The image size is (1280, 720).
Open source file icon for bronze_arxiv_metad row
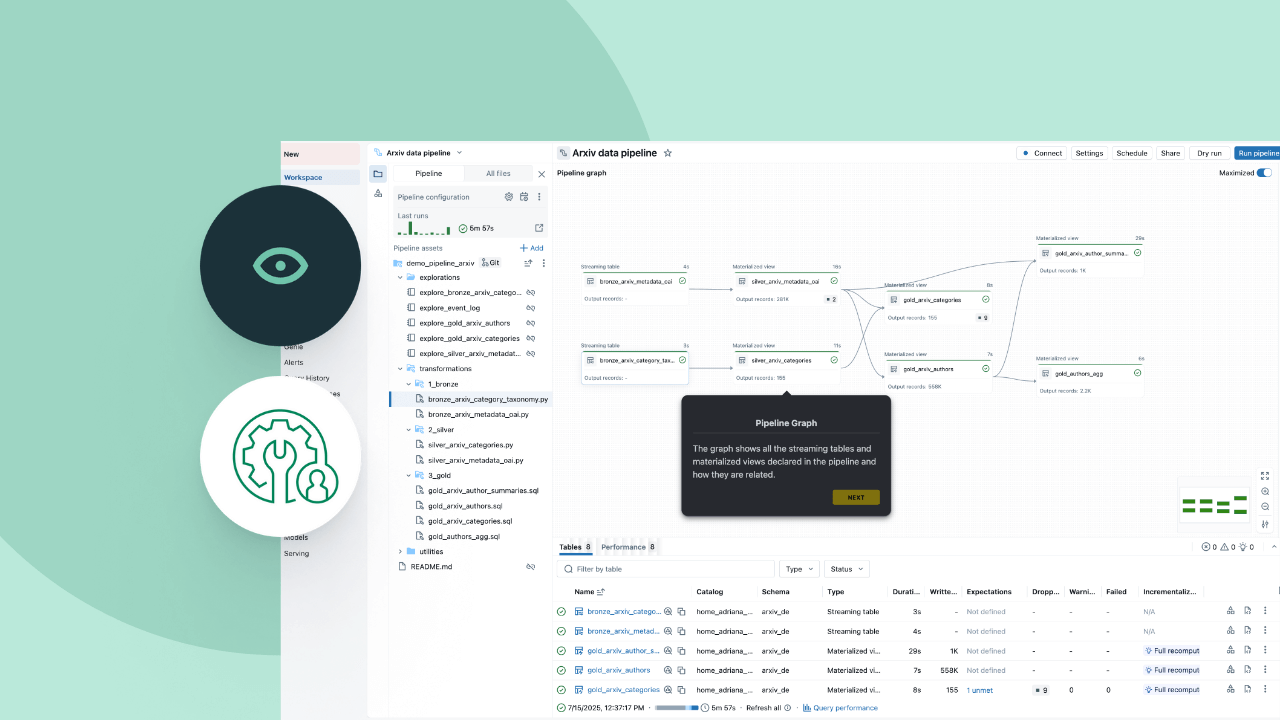coord(1248,631)
